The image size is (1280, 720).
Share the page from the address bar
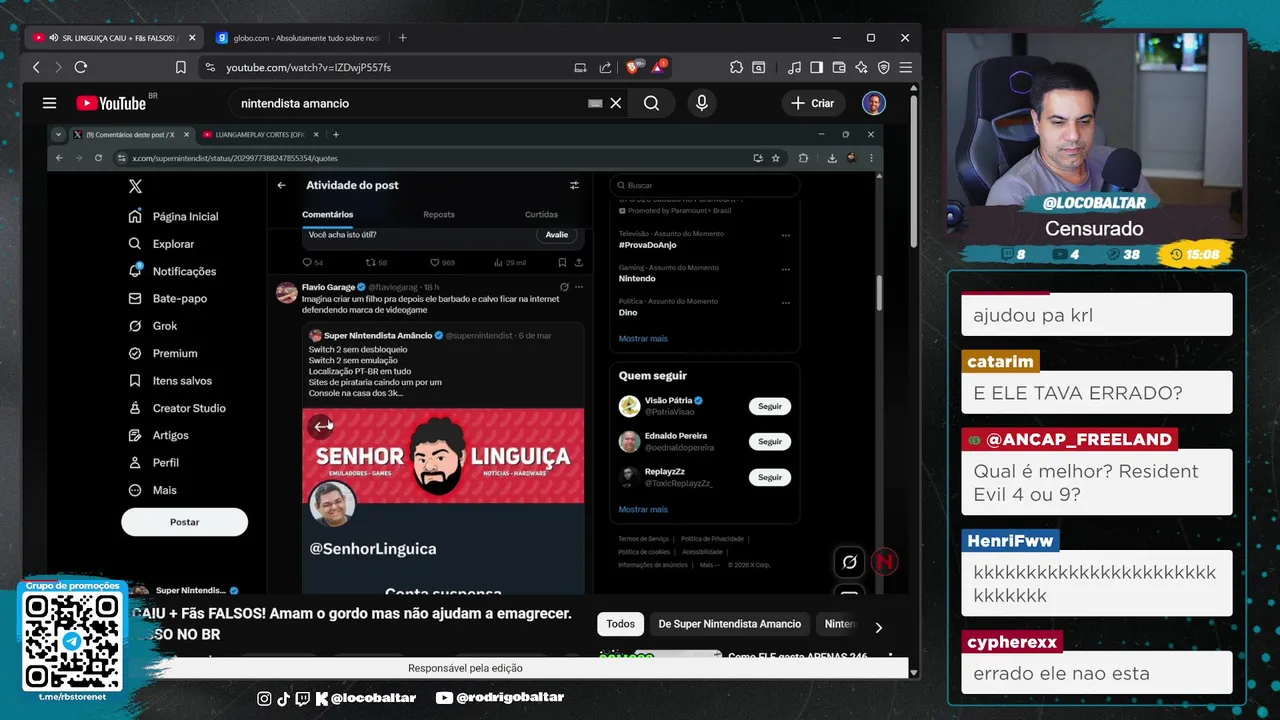[x=605, y=67]
